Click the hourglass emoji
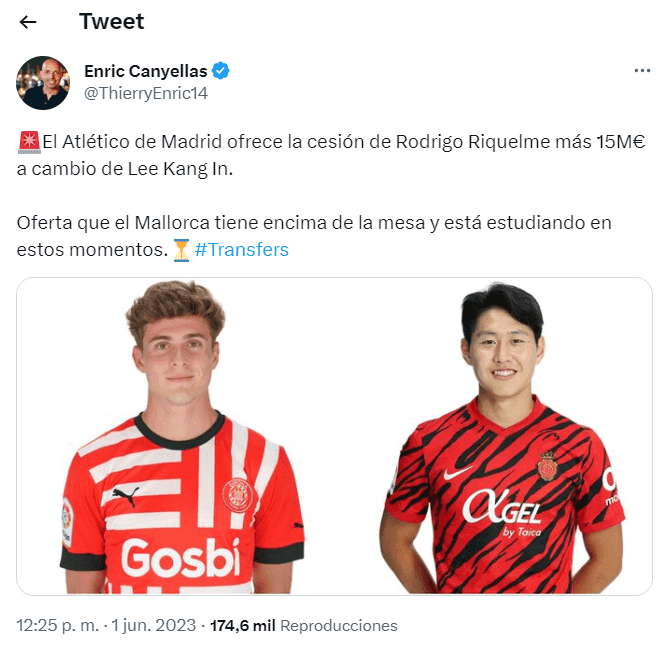 [181, 250]
